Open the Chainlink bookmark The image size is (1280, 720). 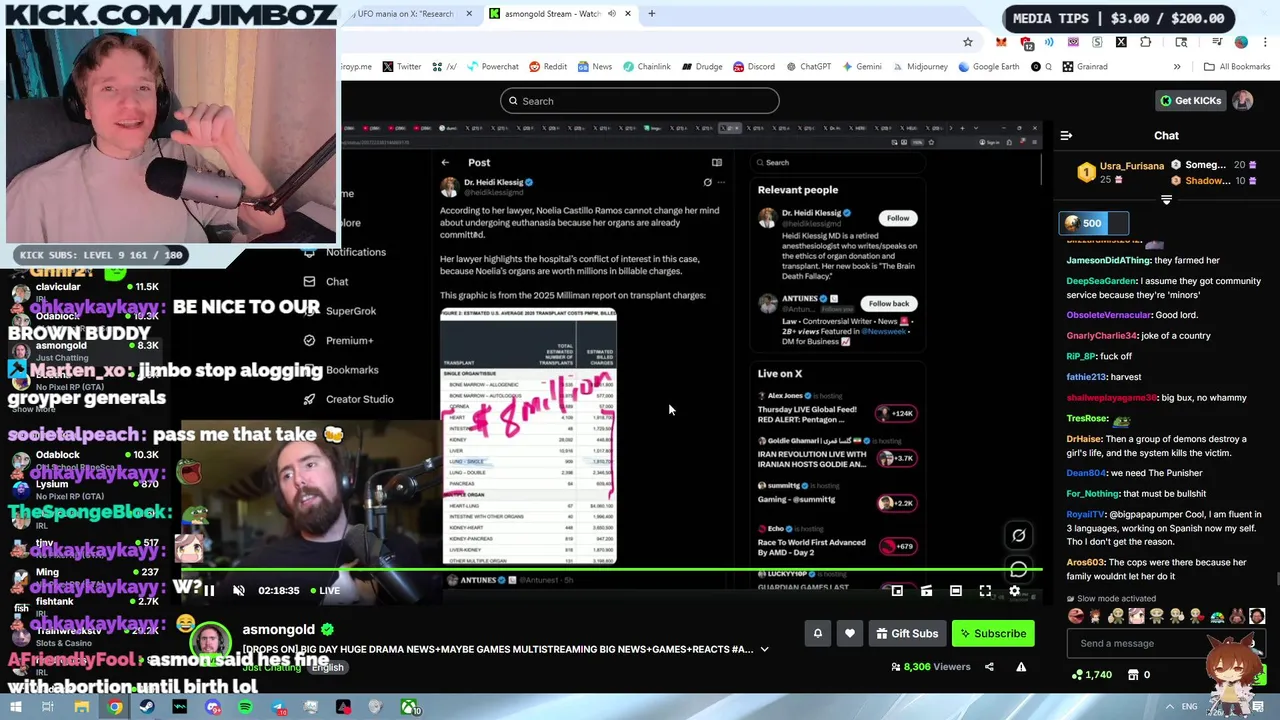click(x=647, y=67)
